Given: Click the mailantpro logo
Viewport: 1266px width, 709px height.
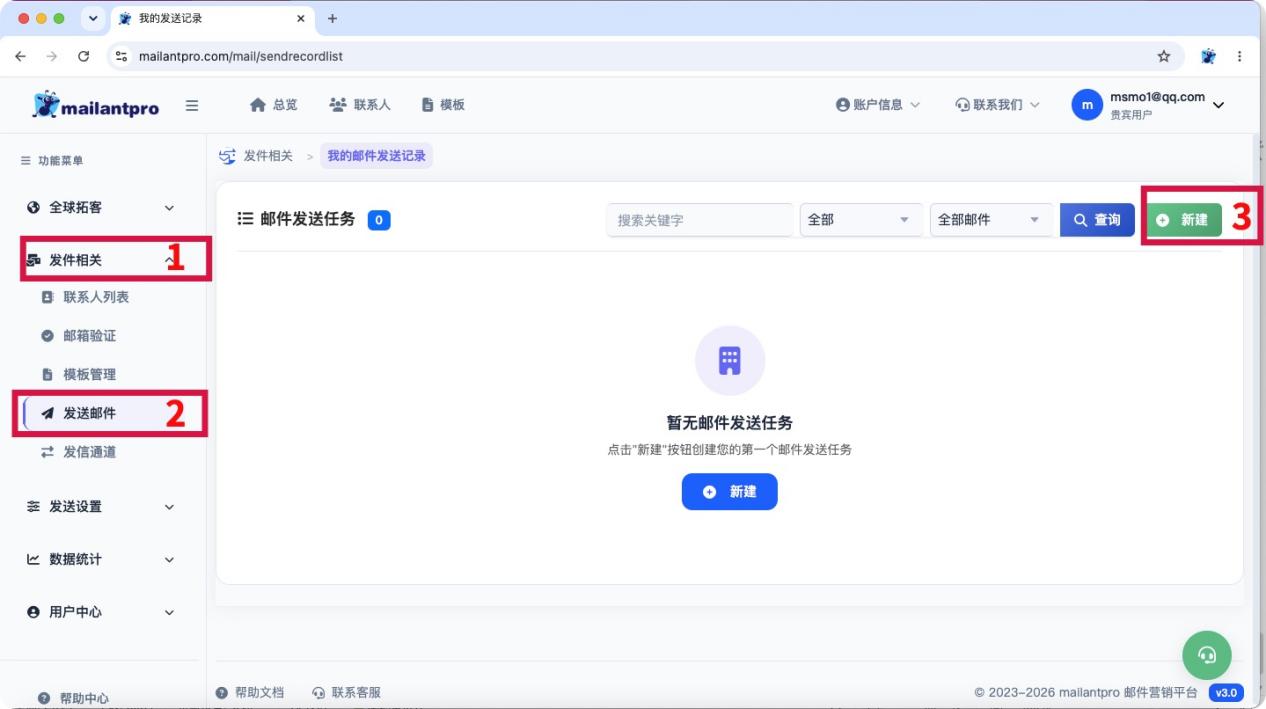Looking at the screenshot, I should click(x=96, y=105).
